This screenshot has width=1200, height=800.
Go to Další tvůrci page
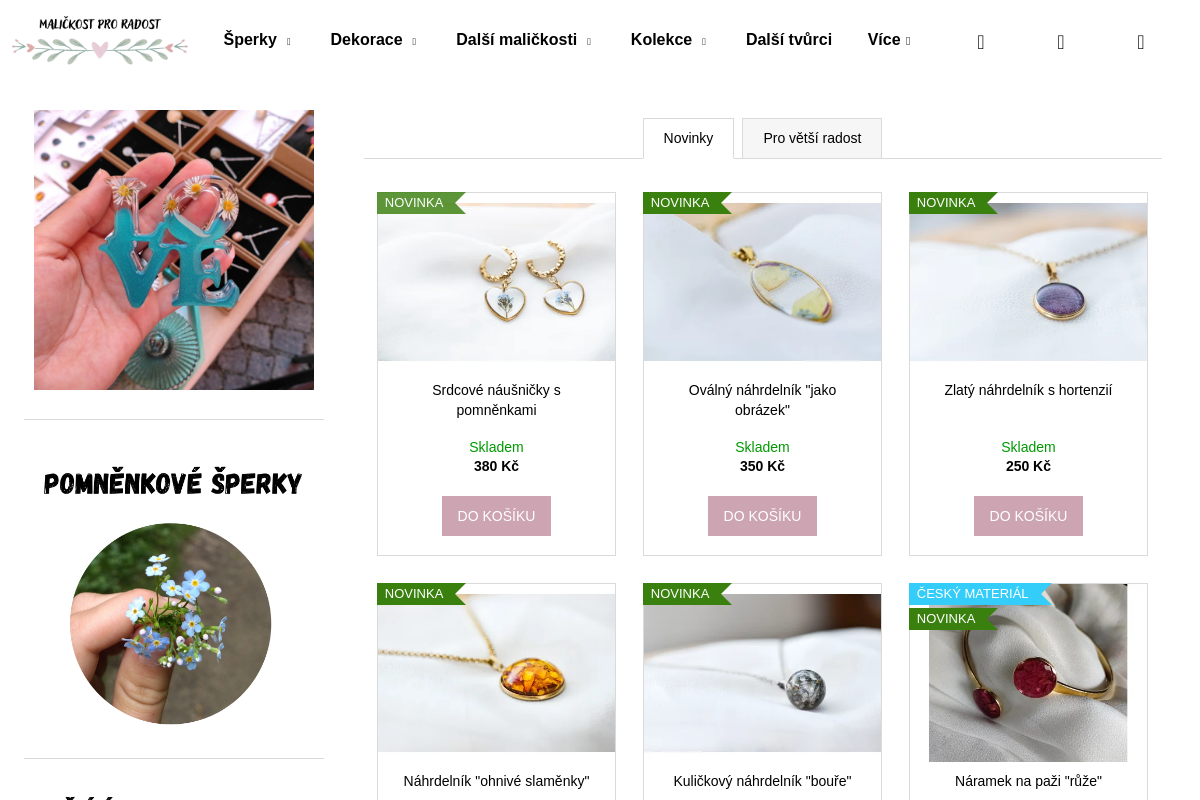(x=789, y=40)
